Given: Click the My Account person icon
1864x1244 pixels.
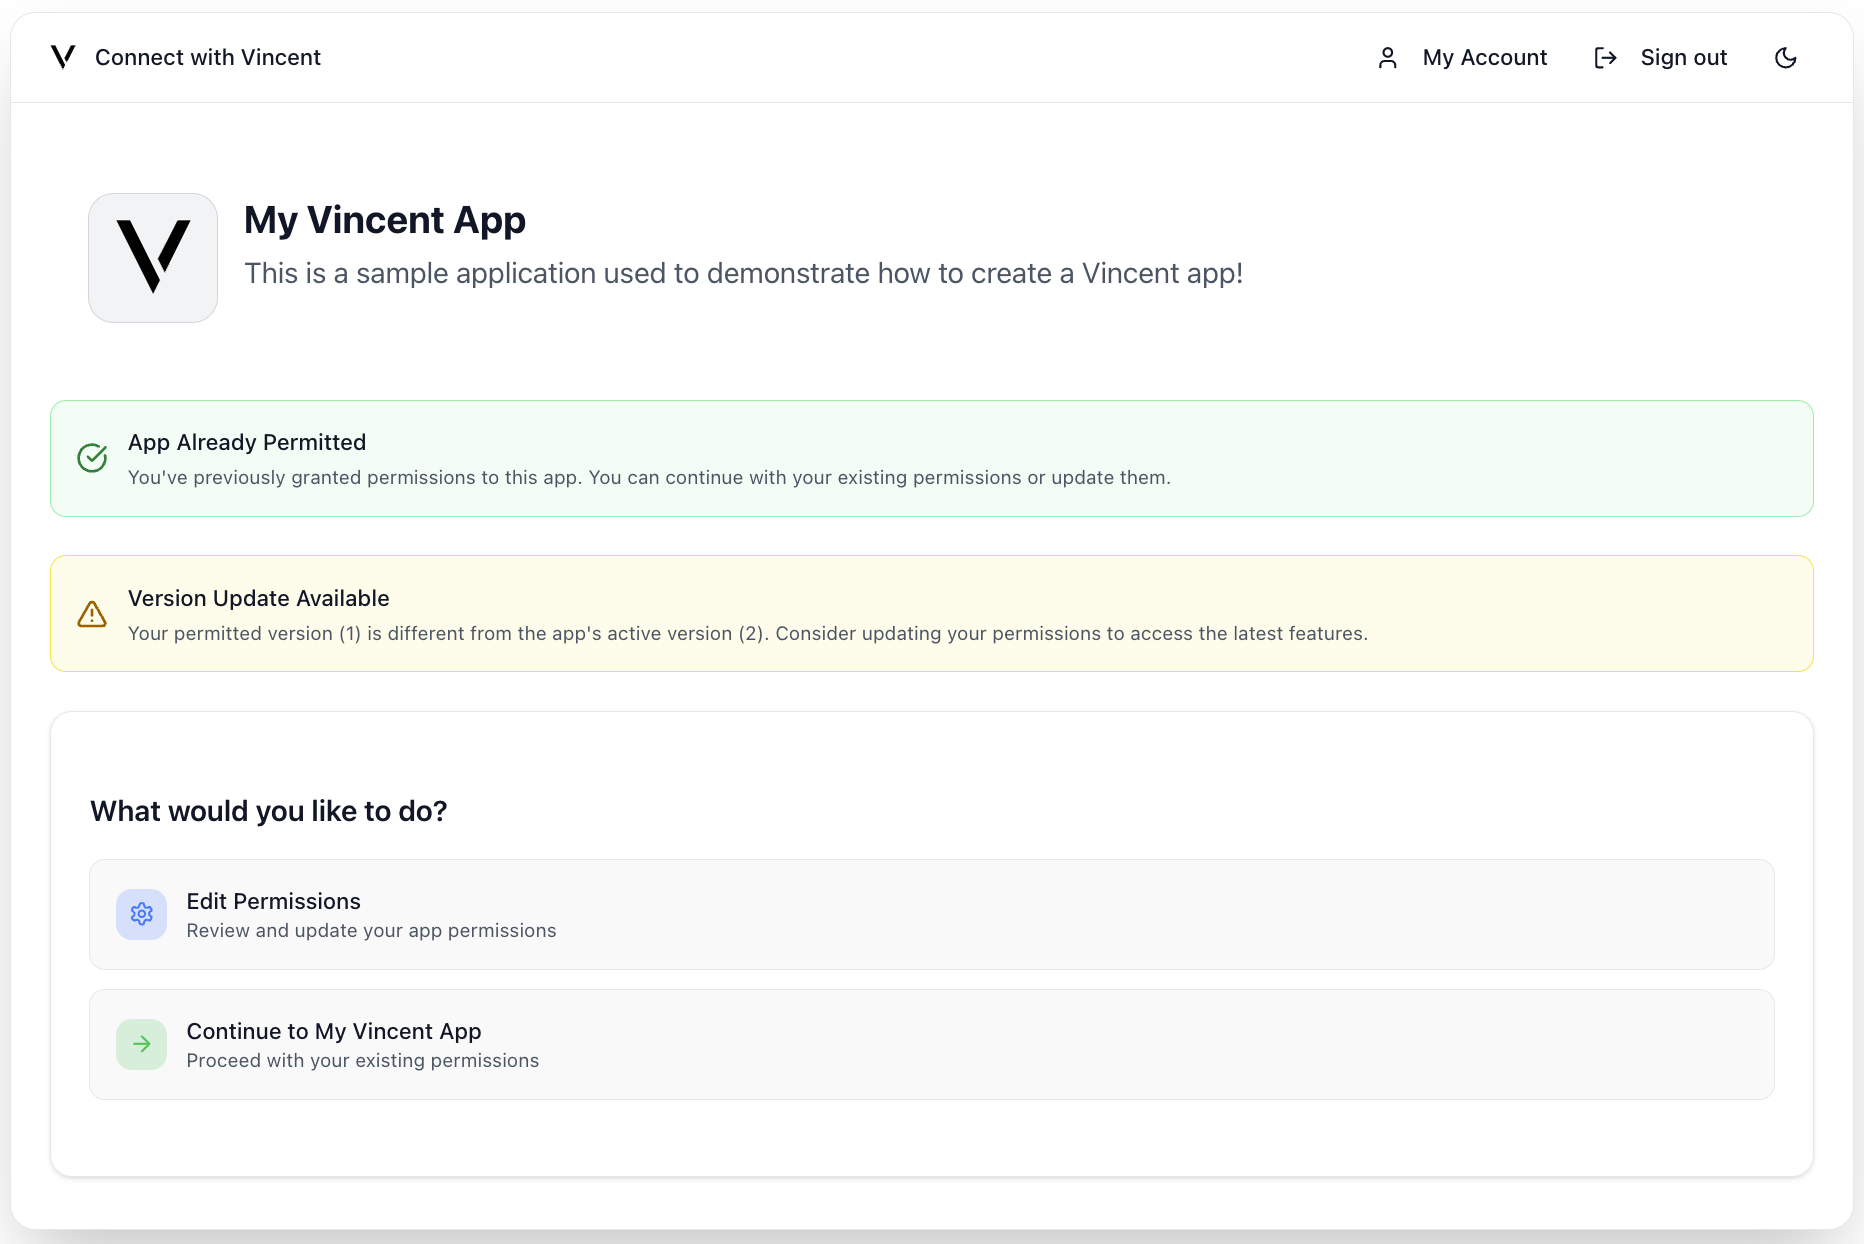Looking at the screenshot, I should [1388, 58].
